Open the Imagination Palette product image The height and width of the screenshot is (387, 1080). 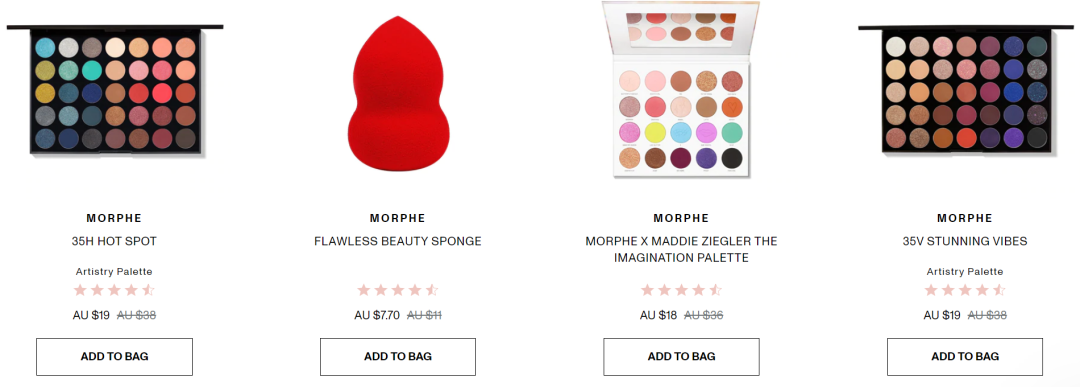pyautogui.click(x=681, y=90)
